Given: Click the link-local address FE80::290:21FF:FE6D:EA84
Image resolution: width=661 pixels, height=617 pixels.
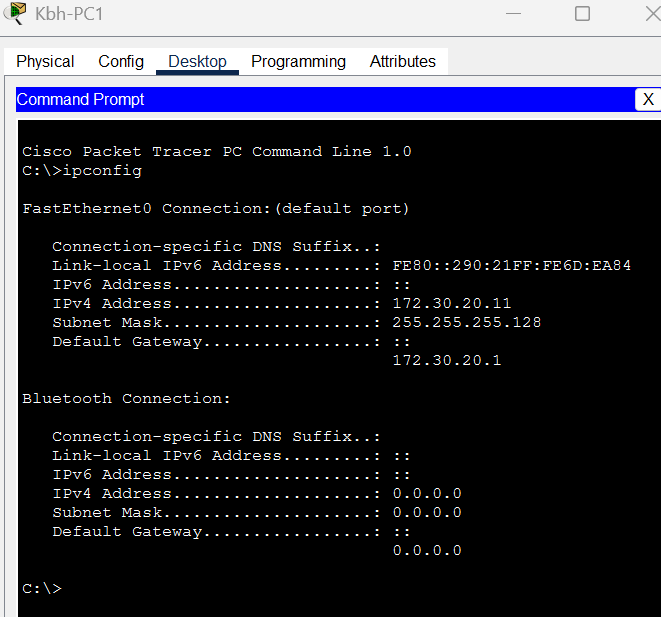Looking at the screenshot, I should [511, 266].
